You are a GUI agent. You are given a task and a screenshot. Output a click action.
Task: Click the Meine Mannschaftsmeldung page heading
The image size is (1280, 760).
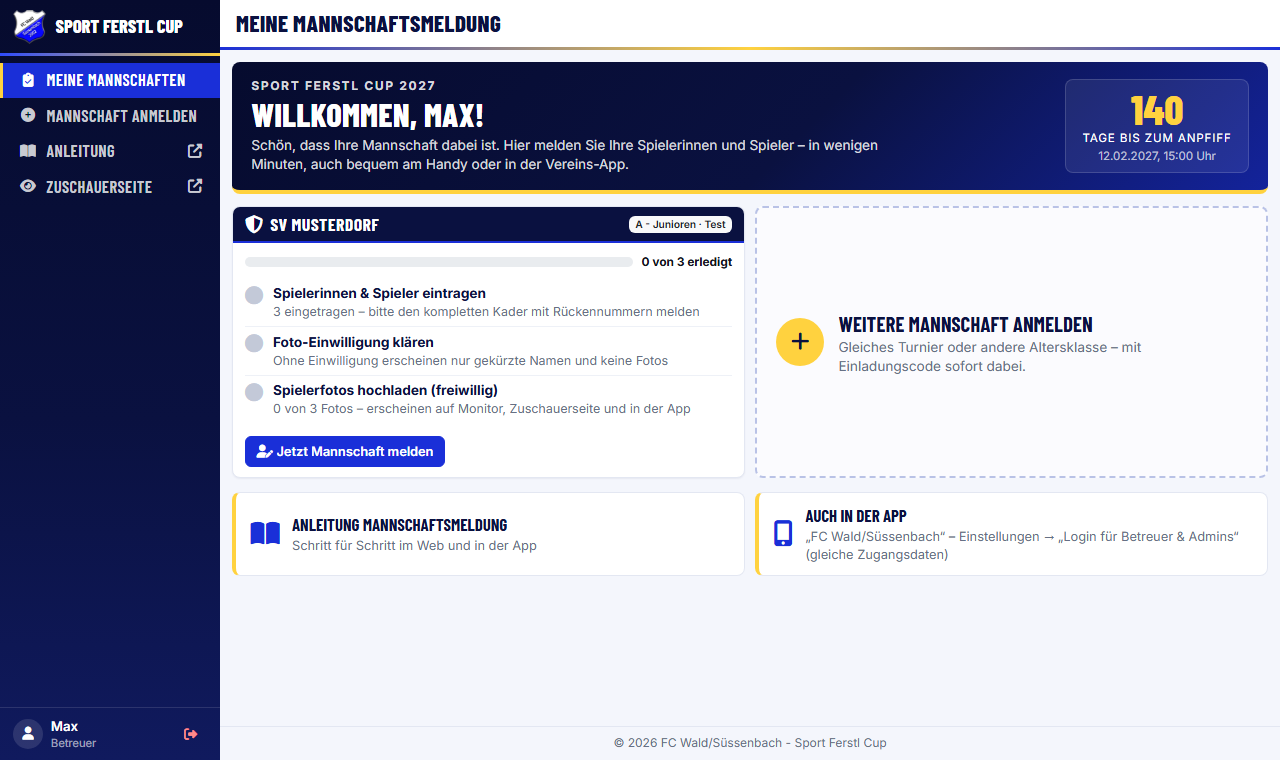point(368,24)
